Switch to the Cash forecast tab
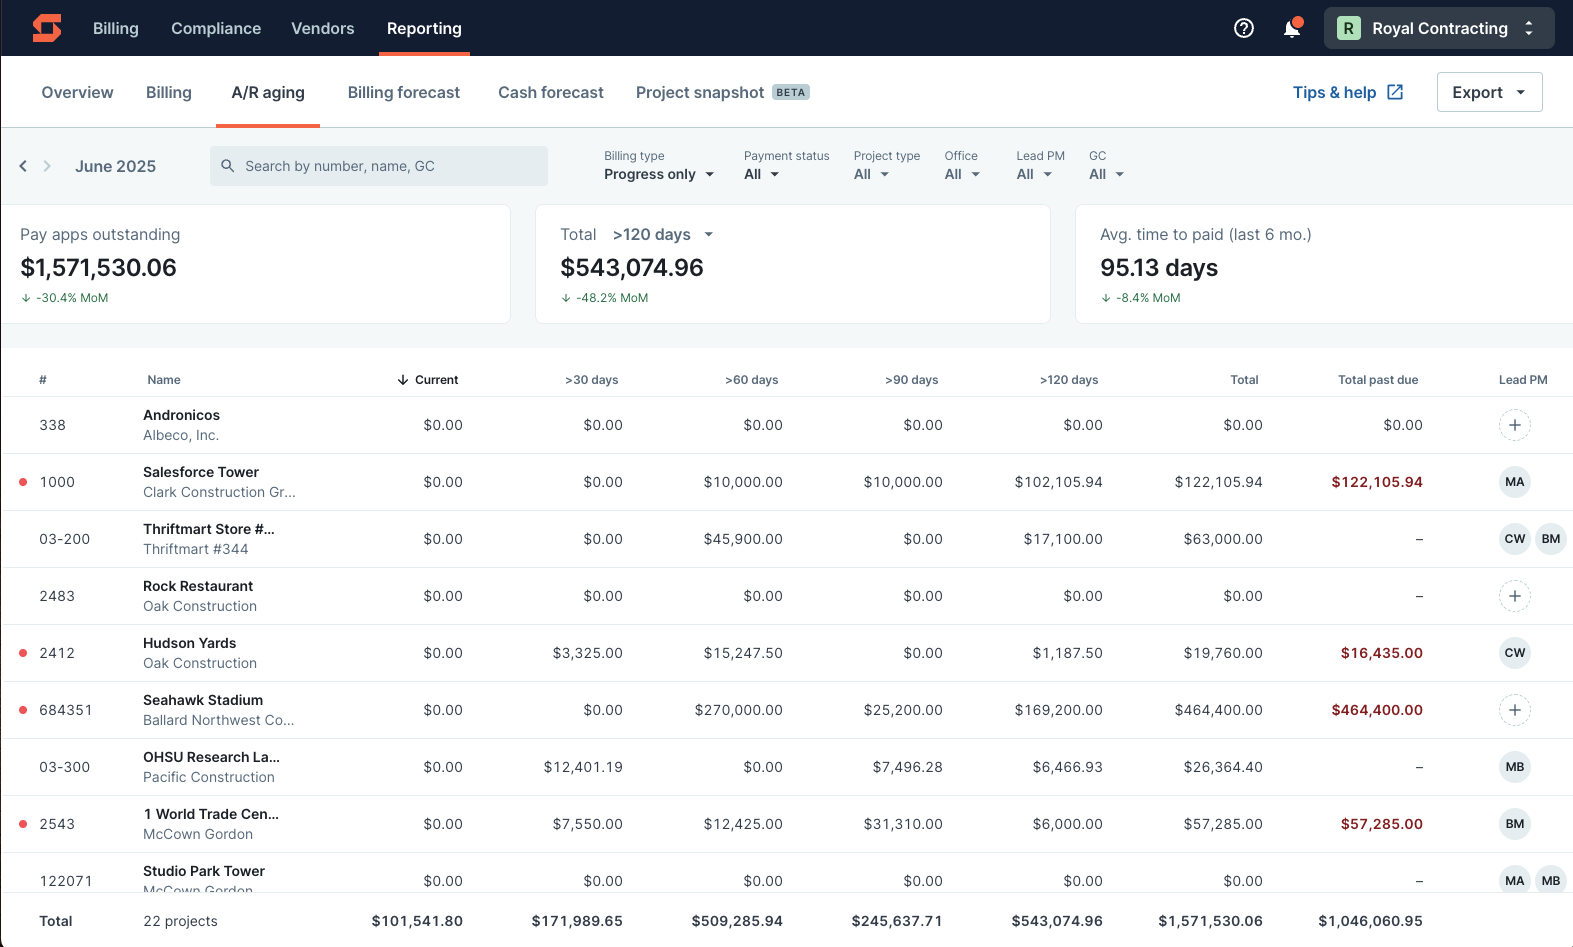Screen dimensions: 1573x947 (x=551, y=92)
